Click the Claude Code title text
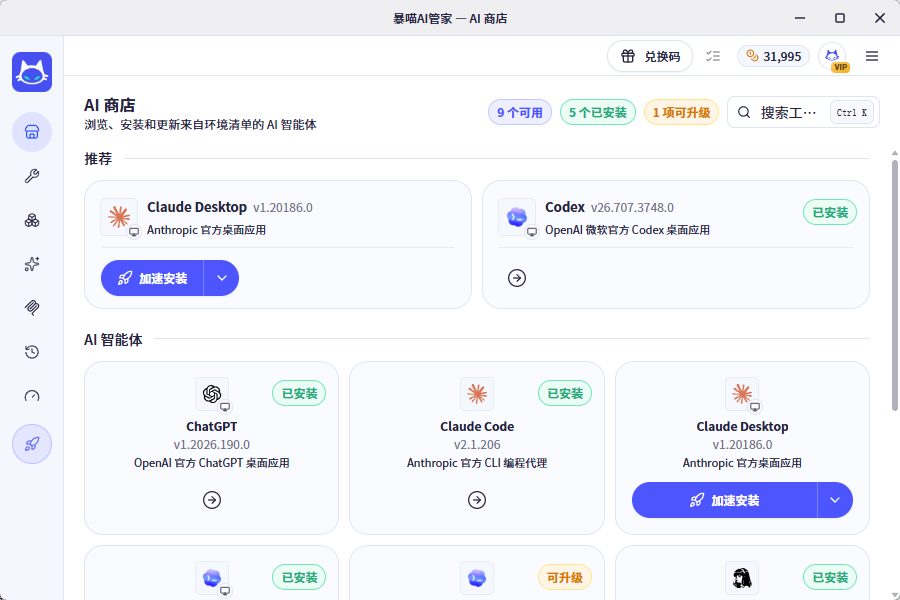 pyautogui.click(x=477, y=427)
